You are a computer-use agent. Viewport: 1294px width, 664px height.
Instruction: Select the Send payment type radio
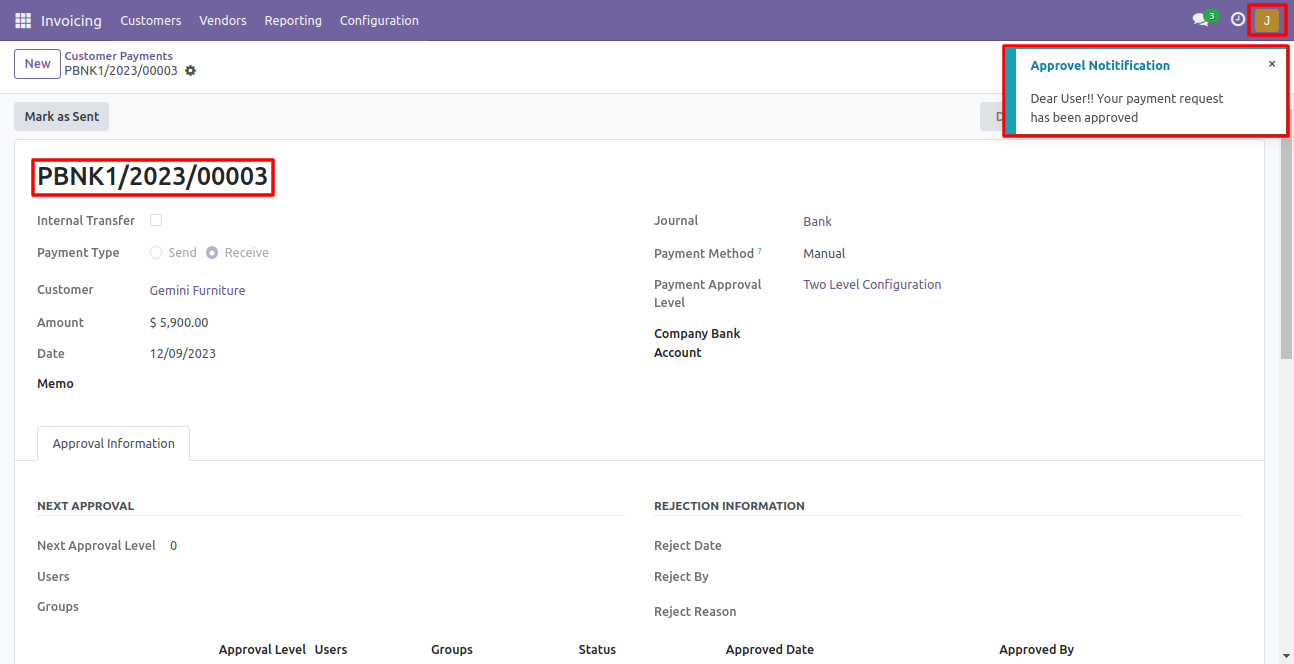pyautogui.click(x=156, y=253)
